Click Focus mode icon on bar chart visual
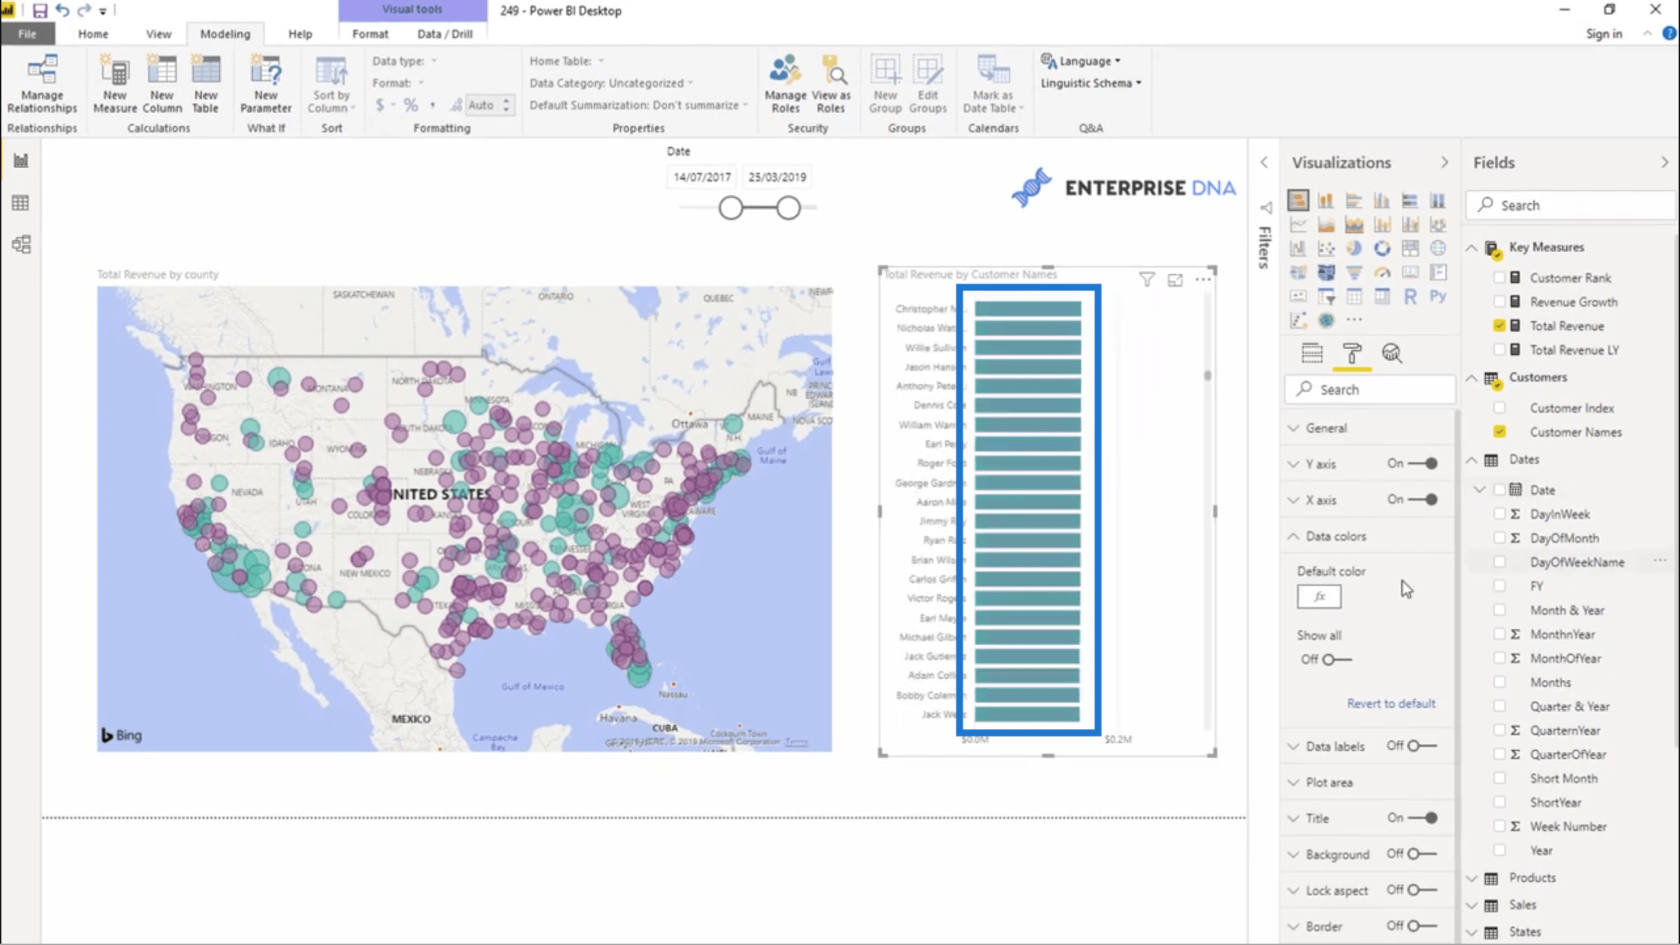This screenshot has width=1680, height=945. (1175, 280)
